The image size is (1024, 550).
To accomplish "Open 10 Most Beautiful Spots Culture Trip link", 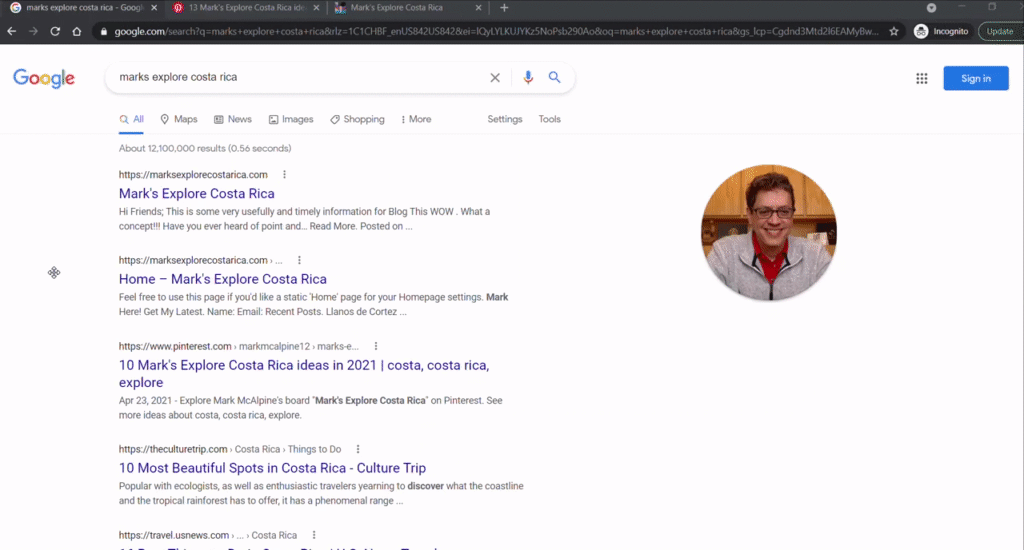I will (272, 468).
